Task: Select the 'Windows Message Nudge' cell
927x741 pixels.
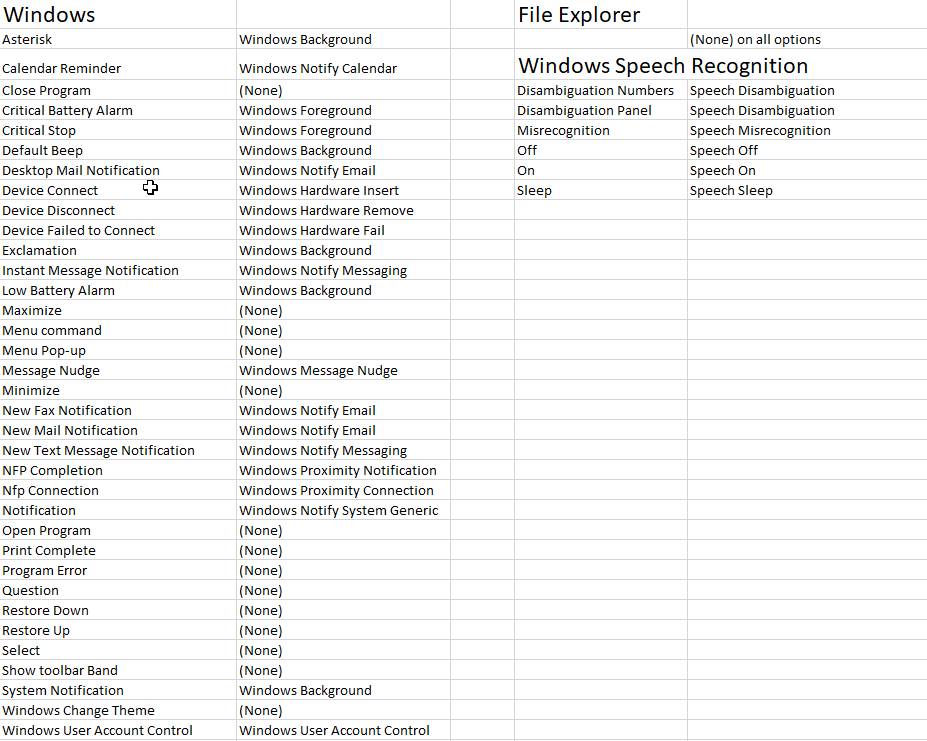Action: (x=343, y=370)
